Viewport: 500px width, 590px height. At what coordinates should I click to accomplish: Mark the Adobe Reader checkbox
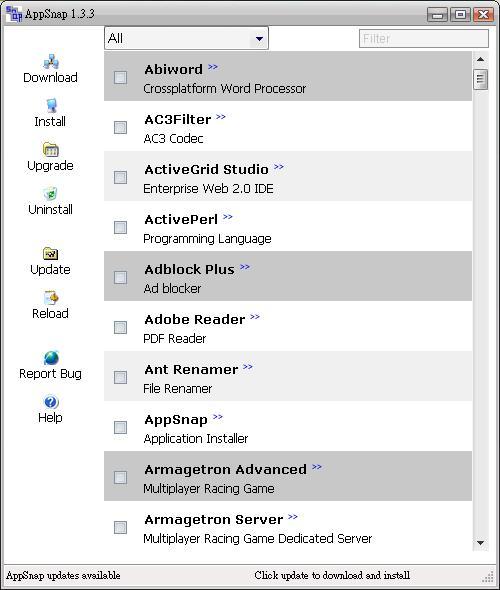pyautogui.click(x=120, y=327)
